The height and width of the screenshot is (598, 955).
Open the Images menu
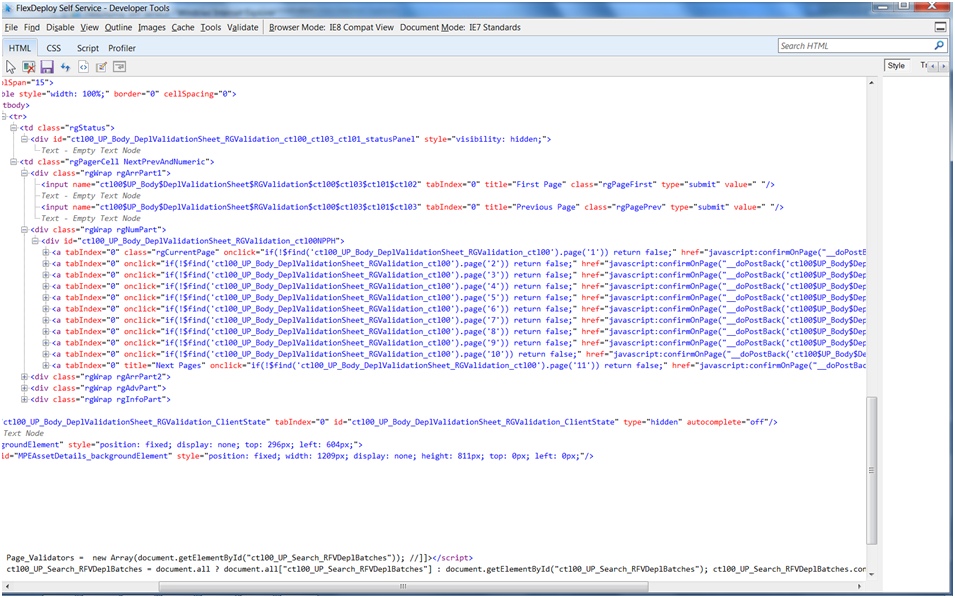click(152, 27)
